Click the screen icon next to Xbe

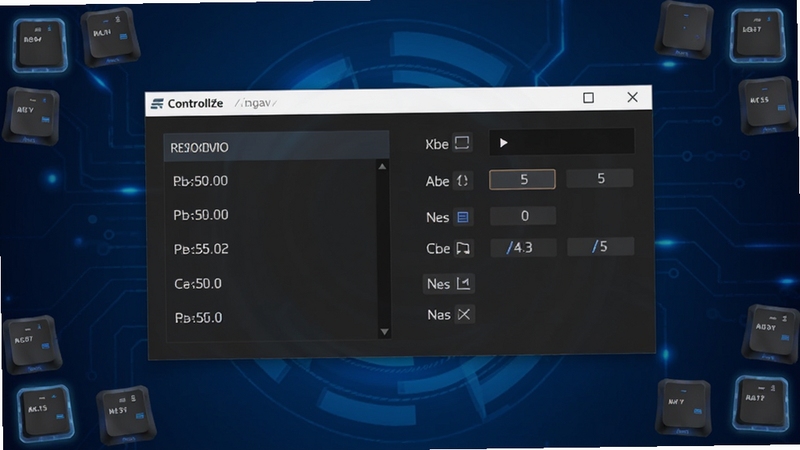click(x=462, y=143)
